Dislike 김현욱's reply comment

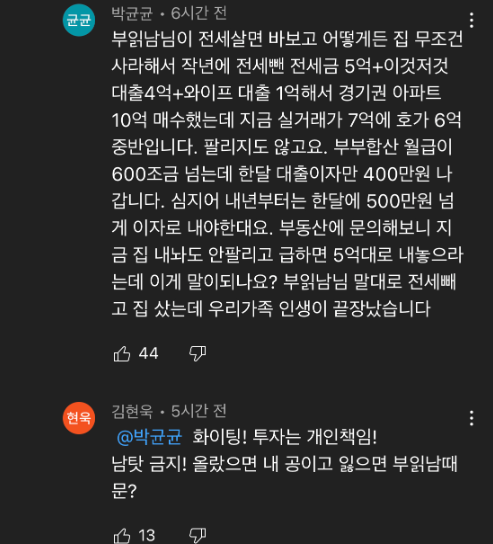(197, 535)
